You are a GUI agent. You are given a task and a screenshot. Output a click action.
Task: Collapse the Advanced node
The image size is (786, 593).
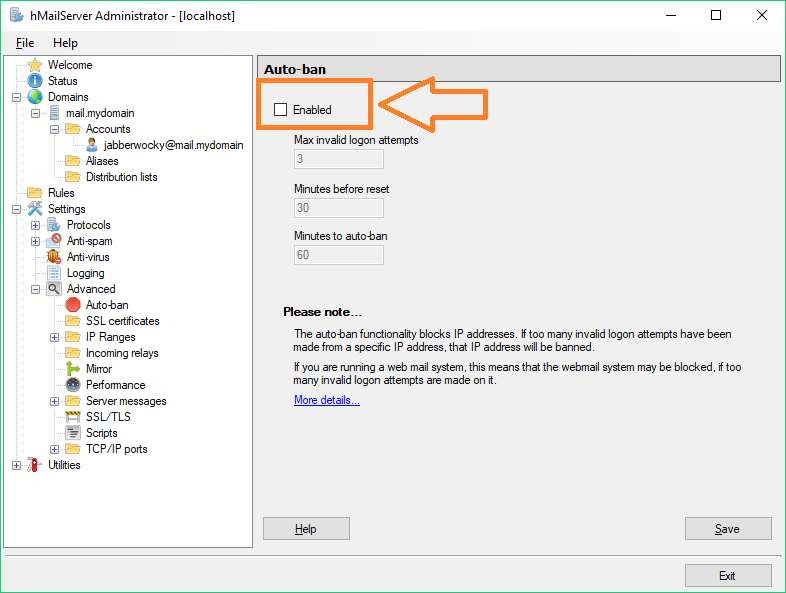point(36,289)
